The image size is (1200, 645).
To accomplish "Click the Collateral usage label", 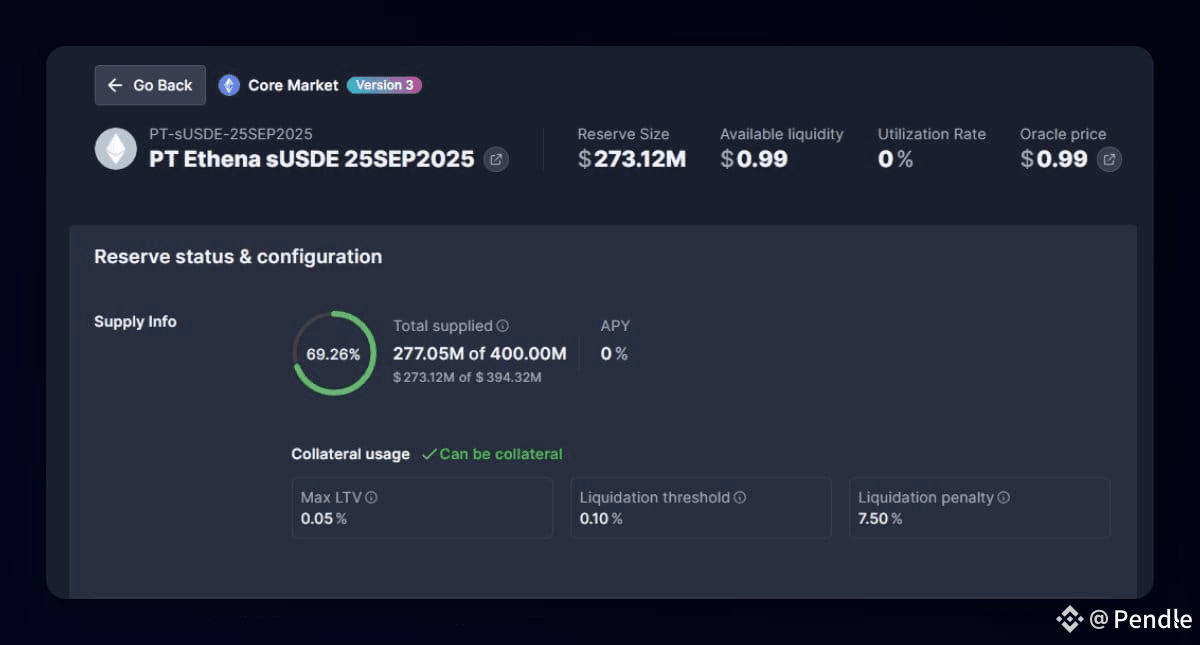I will [350, 454].
